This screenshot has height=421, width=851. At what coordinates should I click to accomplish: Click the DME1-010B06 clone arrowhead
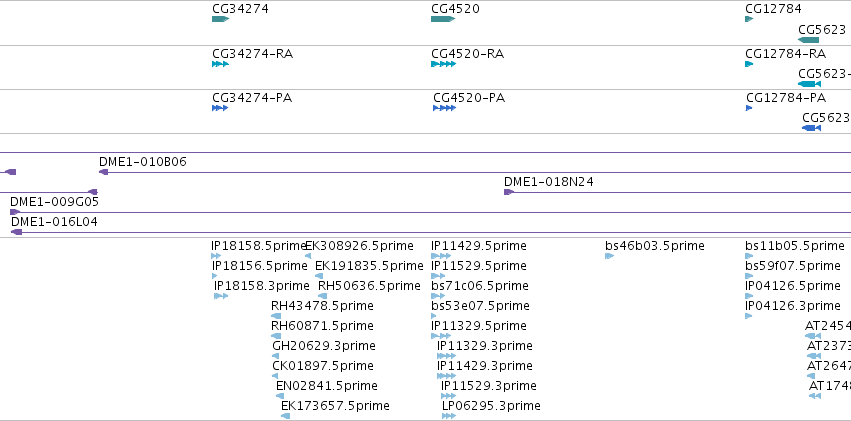pyautogui.click(x=104, y=172)
